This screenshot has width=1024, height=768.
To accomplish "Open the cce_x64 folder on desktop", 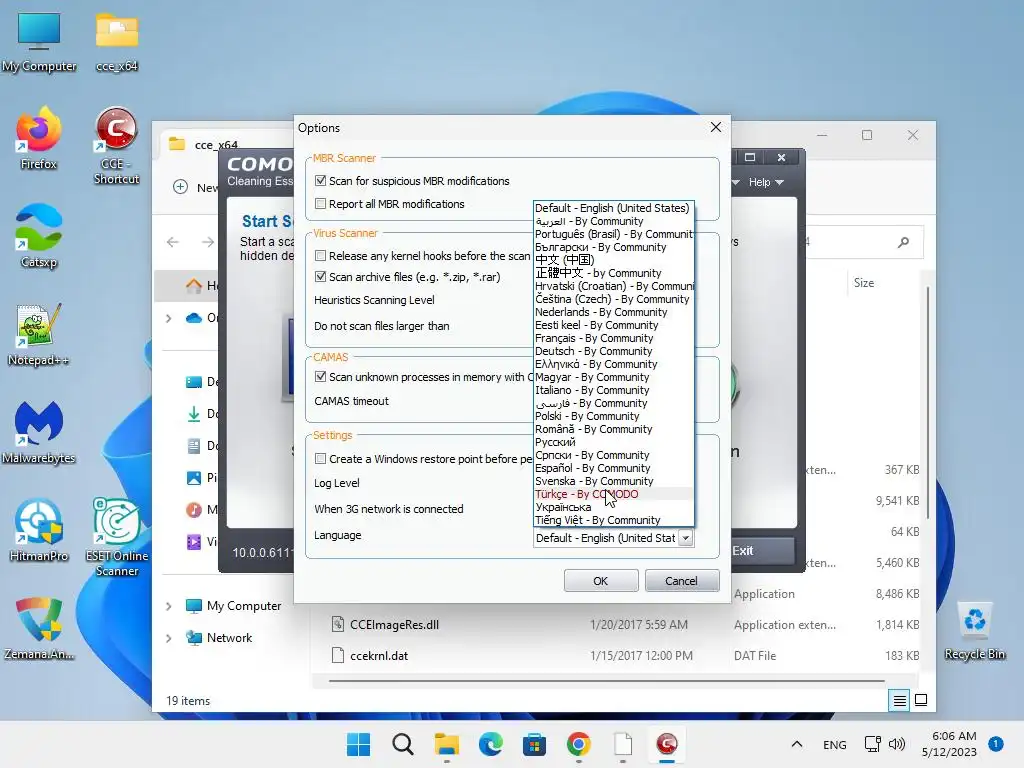I will pyautogui.click(x=117, y=42).
